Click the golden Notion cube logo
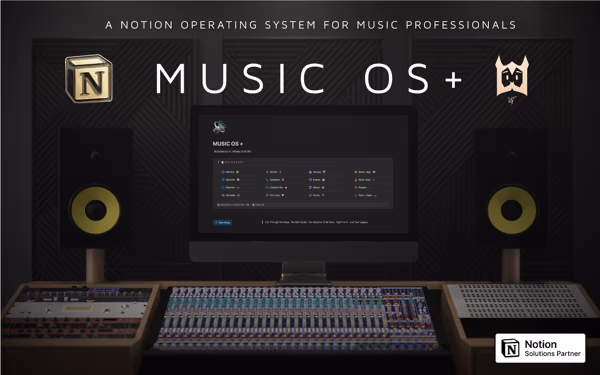 coord(89,78)
